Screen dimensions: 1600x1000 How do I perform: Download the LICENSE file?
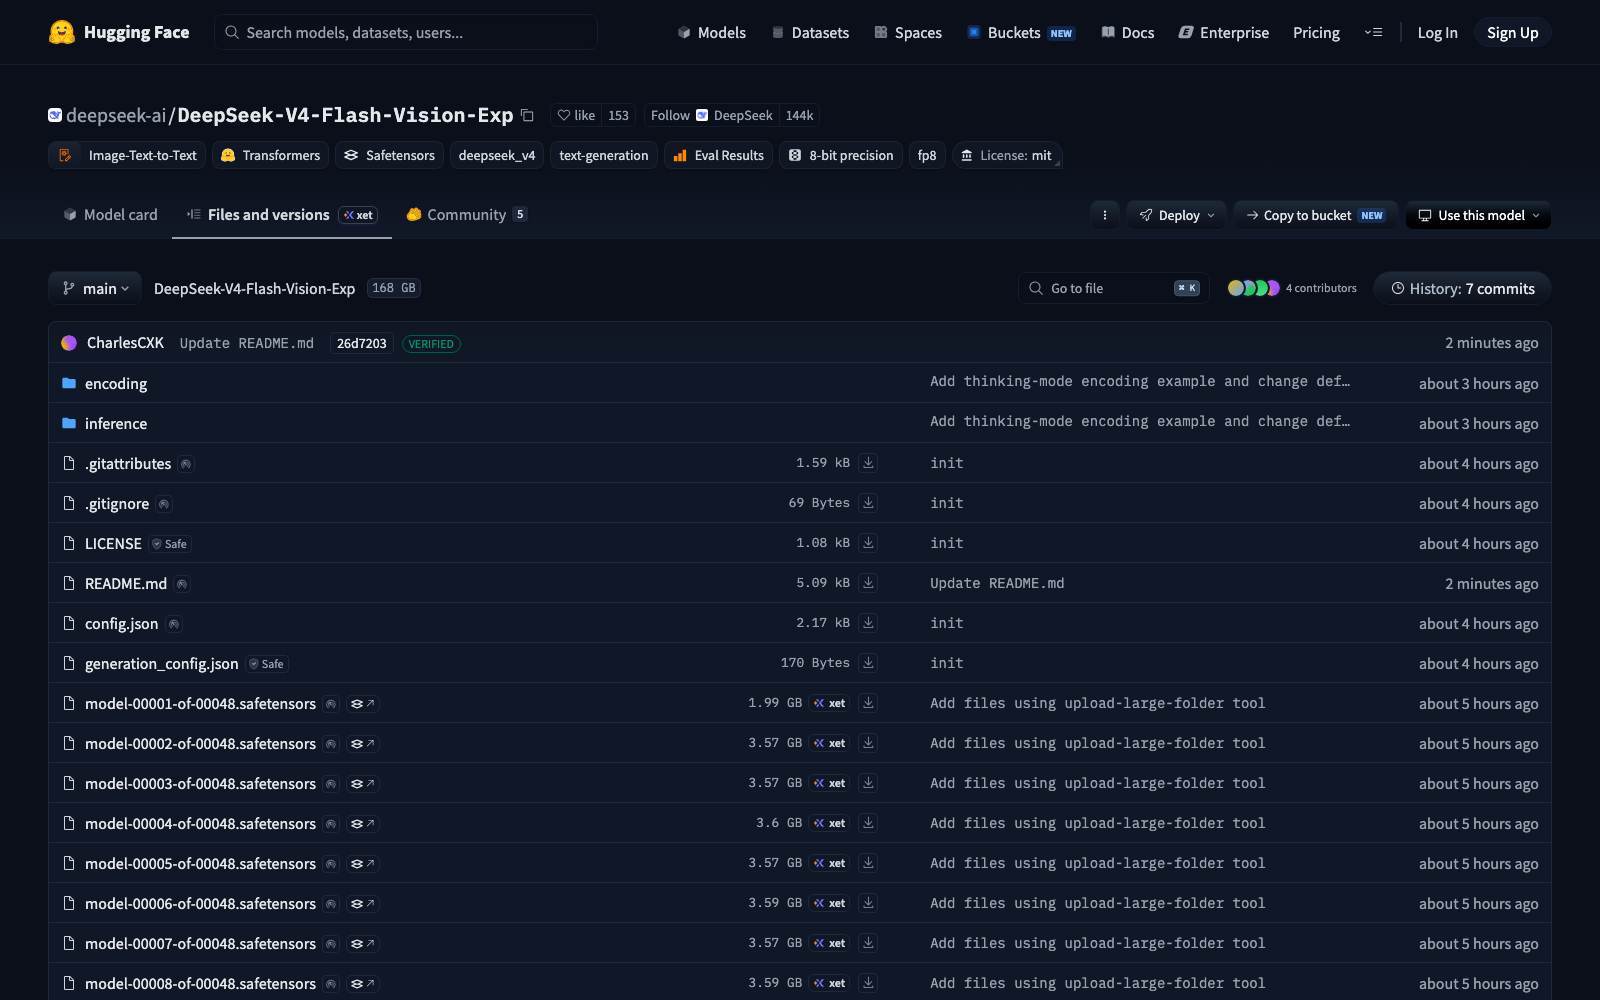click(x=868, y=543)
